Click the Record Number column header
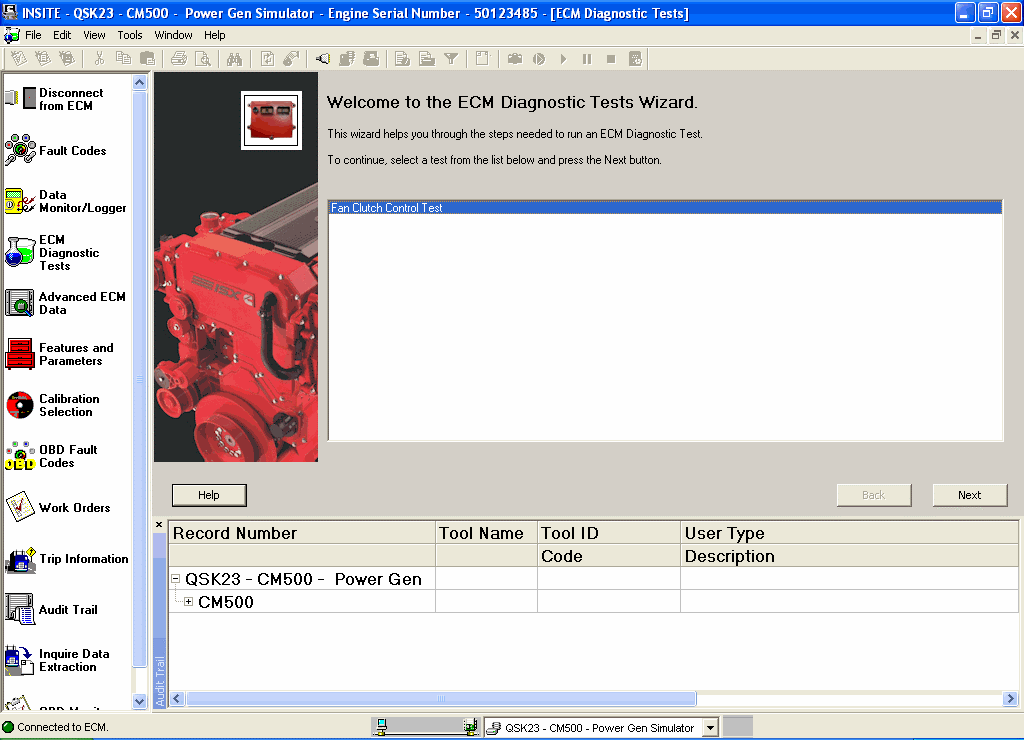This screenshot has height=740, width=1024. click(302, 533)
